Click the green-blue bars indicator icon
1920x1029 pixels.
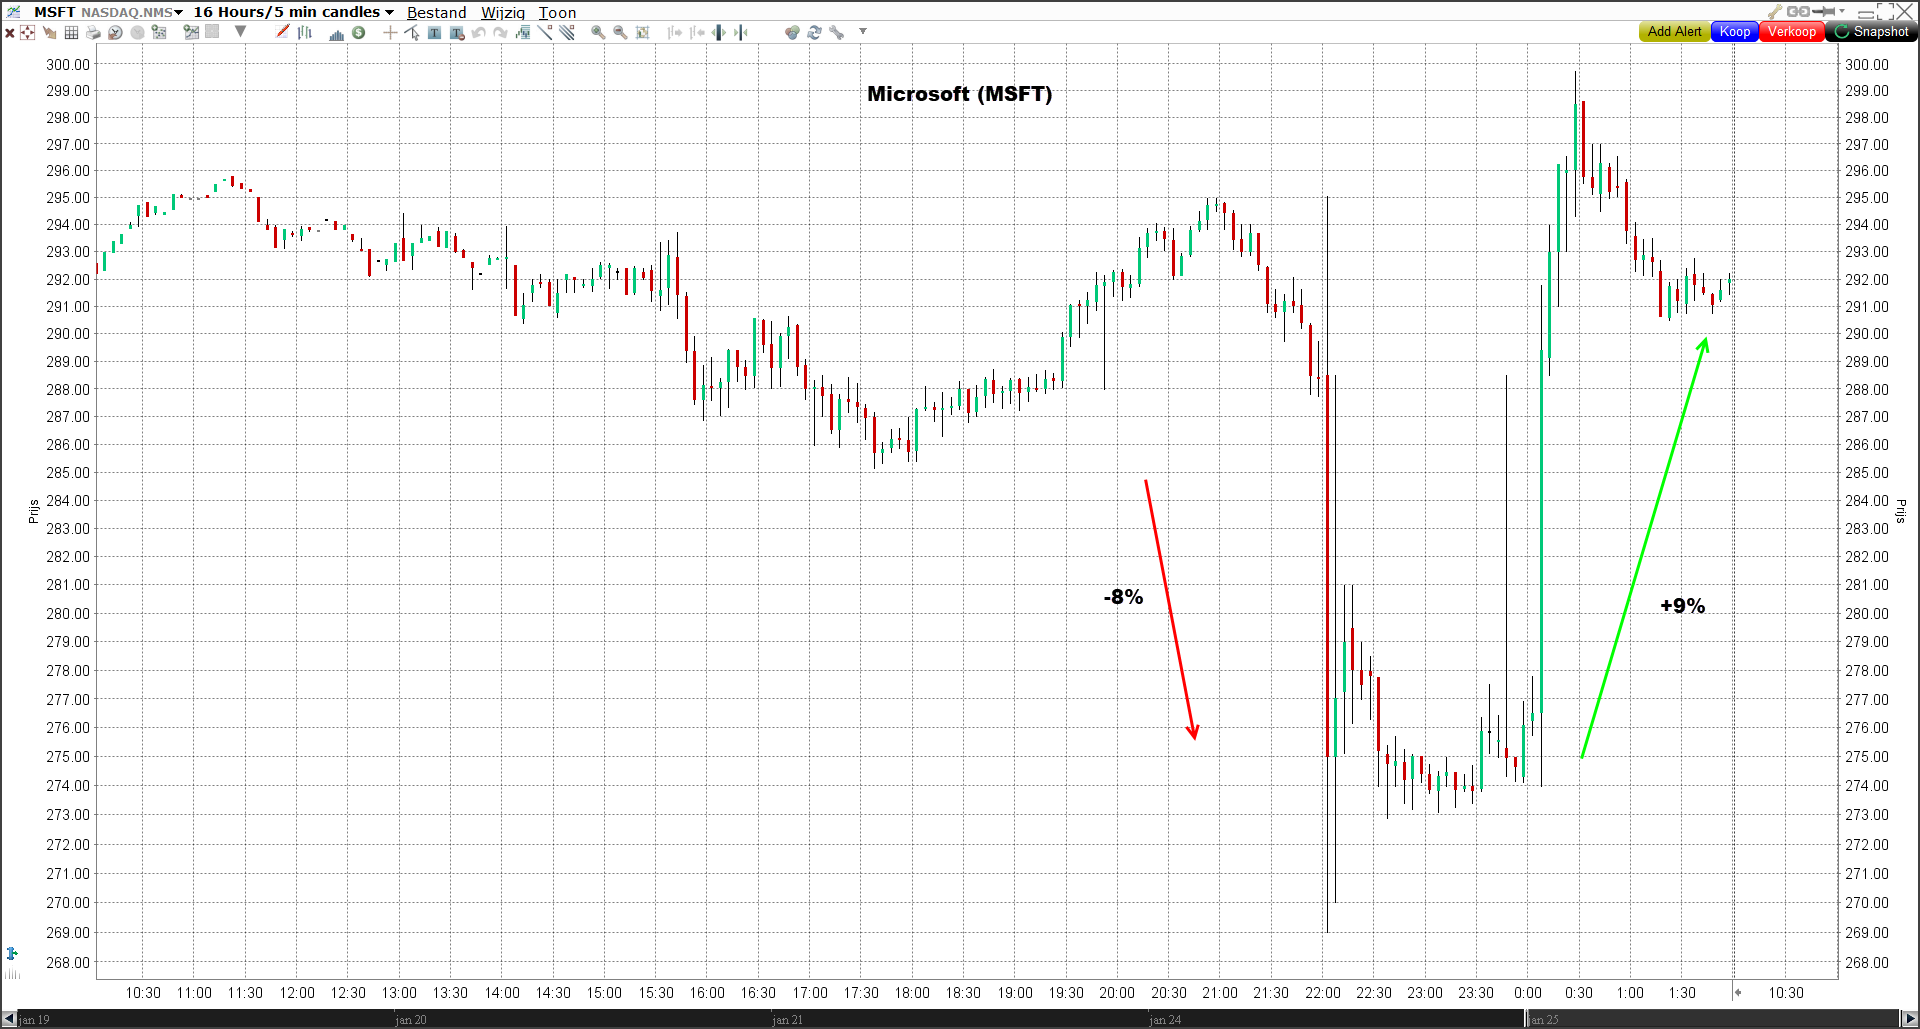click(x=522, y=32)
